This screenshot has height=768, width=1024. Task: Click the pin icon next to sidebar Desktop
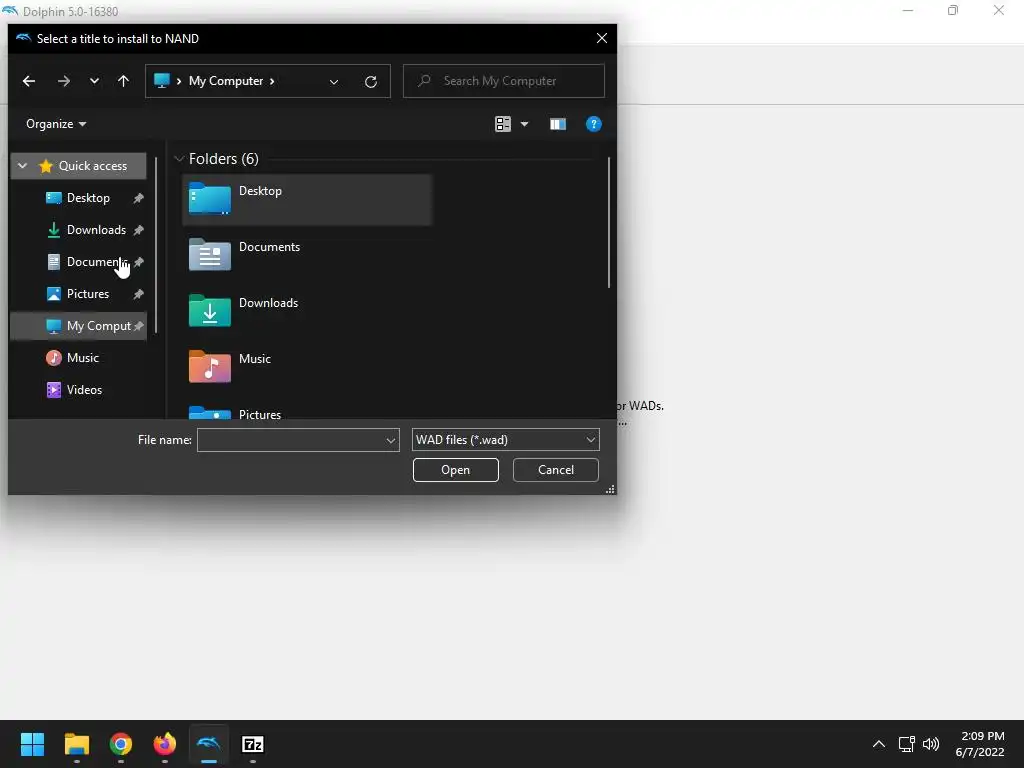pos(138,198)
